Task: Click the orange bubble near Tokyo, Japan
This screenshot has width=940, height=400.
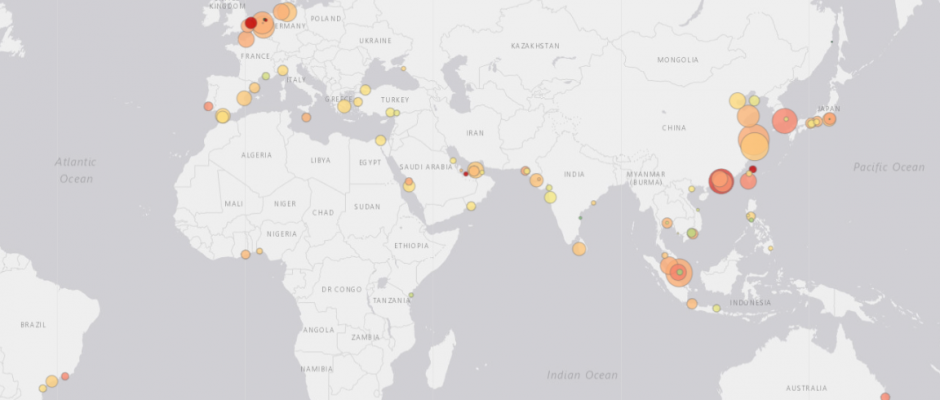Action: point(829,119)
